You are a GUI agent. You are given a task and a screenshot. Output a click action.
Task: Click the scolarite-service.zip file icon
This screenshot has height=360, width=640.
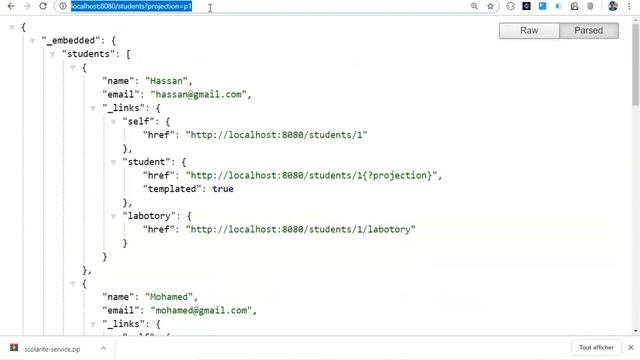(x=14, y=347)
